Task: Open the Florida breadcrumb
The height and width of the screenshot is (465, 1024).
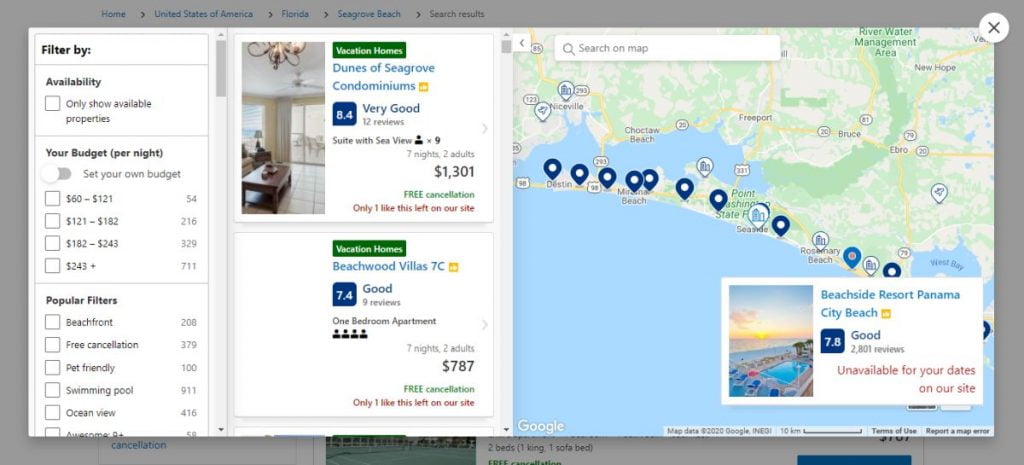Action: (295, 14)
